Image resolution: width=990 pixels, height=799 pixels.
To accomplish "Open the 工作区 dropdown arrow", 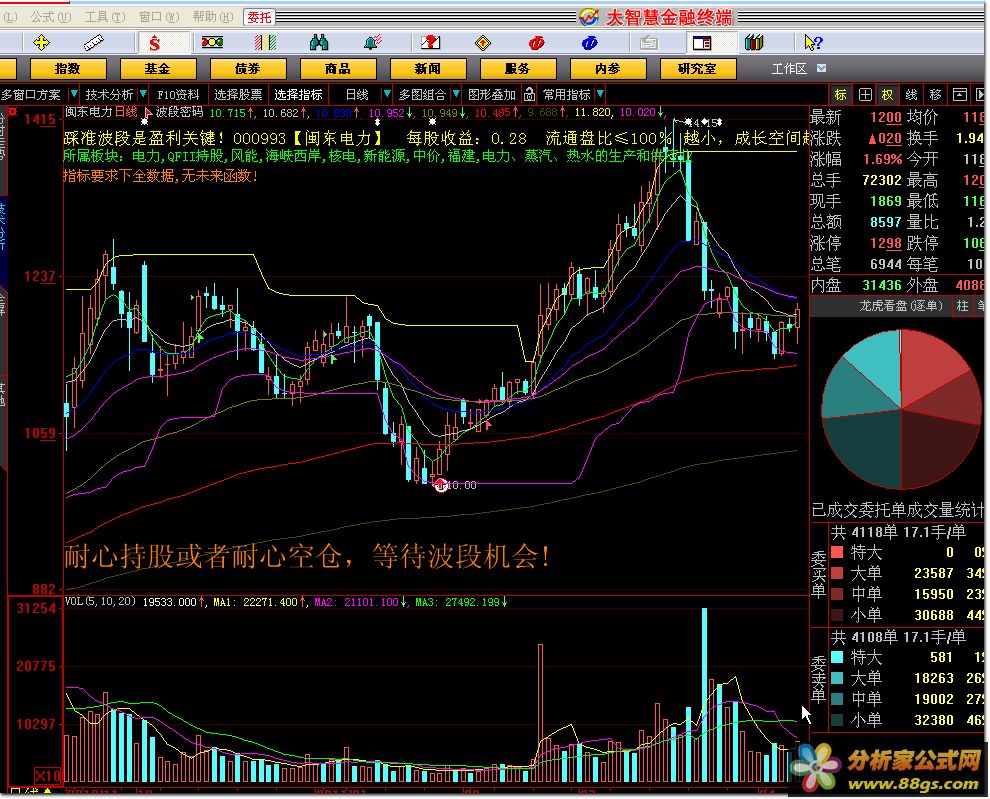I will [x=821, y=68].
